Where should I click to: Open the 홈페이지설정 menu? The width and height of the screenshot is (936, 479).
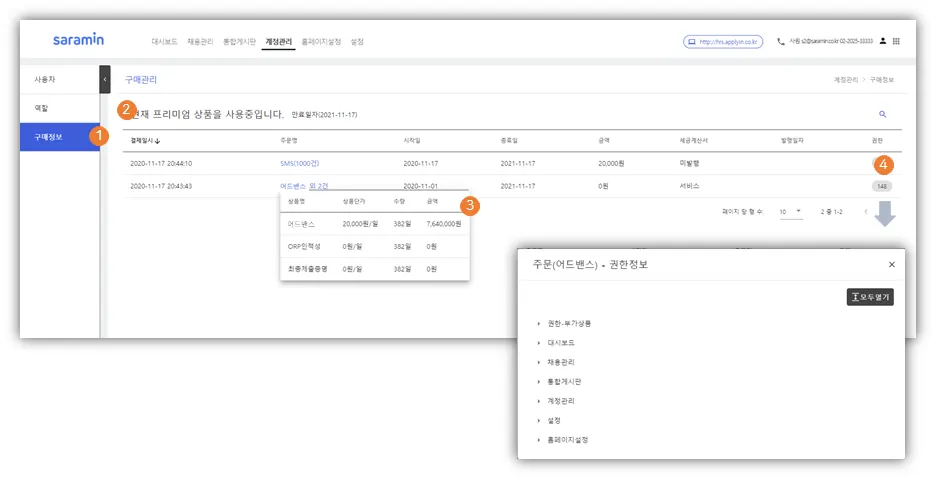[x=321, y=42]
